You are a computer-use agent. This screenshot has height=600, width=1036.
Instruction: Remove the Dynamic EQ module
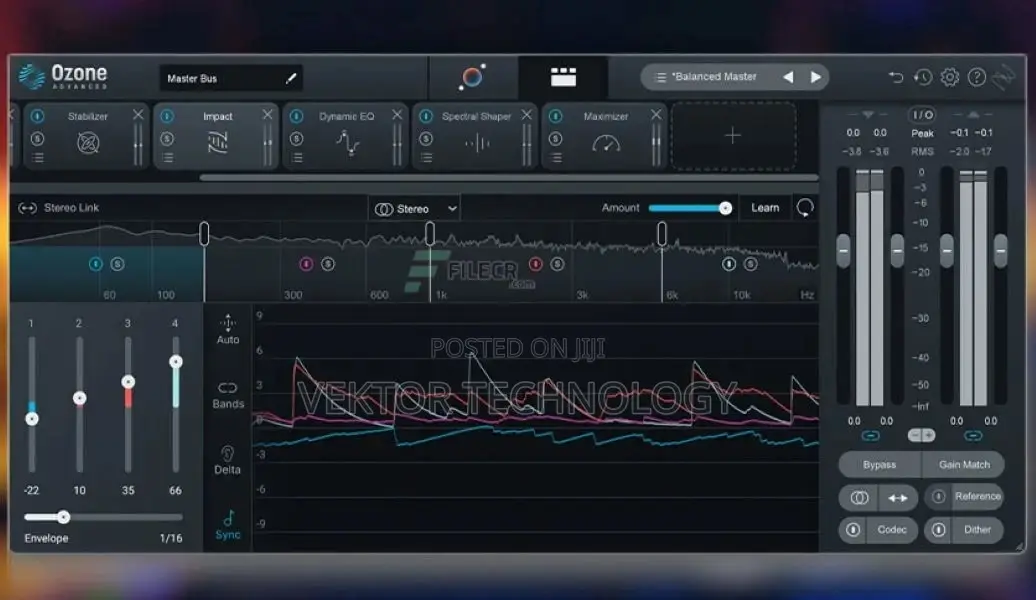pos(396,115)
